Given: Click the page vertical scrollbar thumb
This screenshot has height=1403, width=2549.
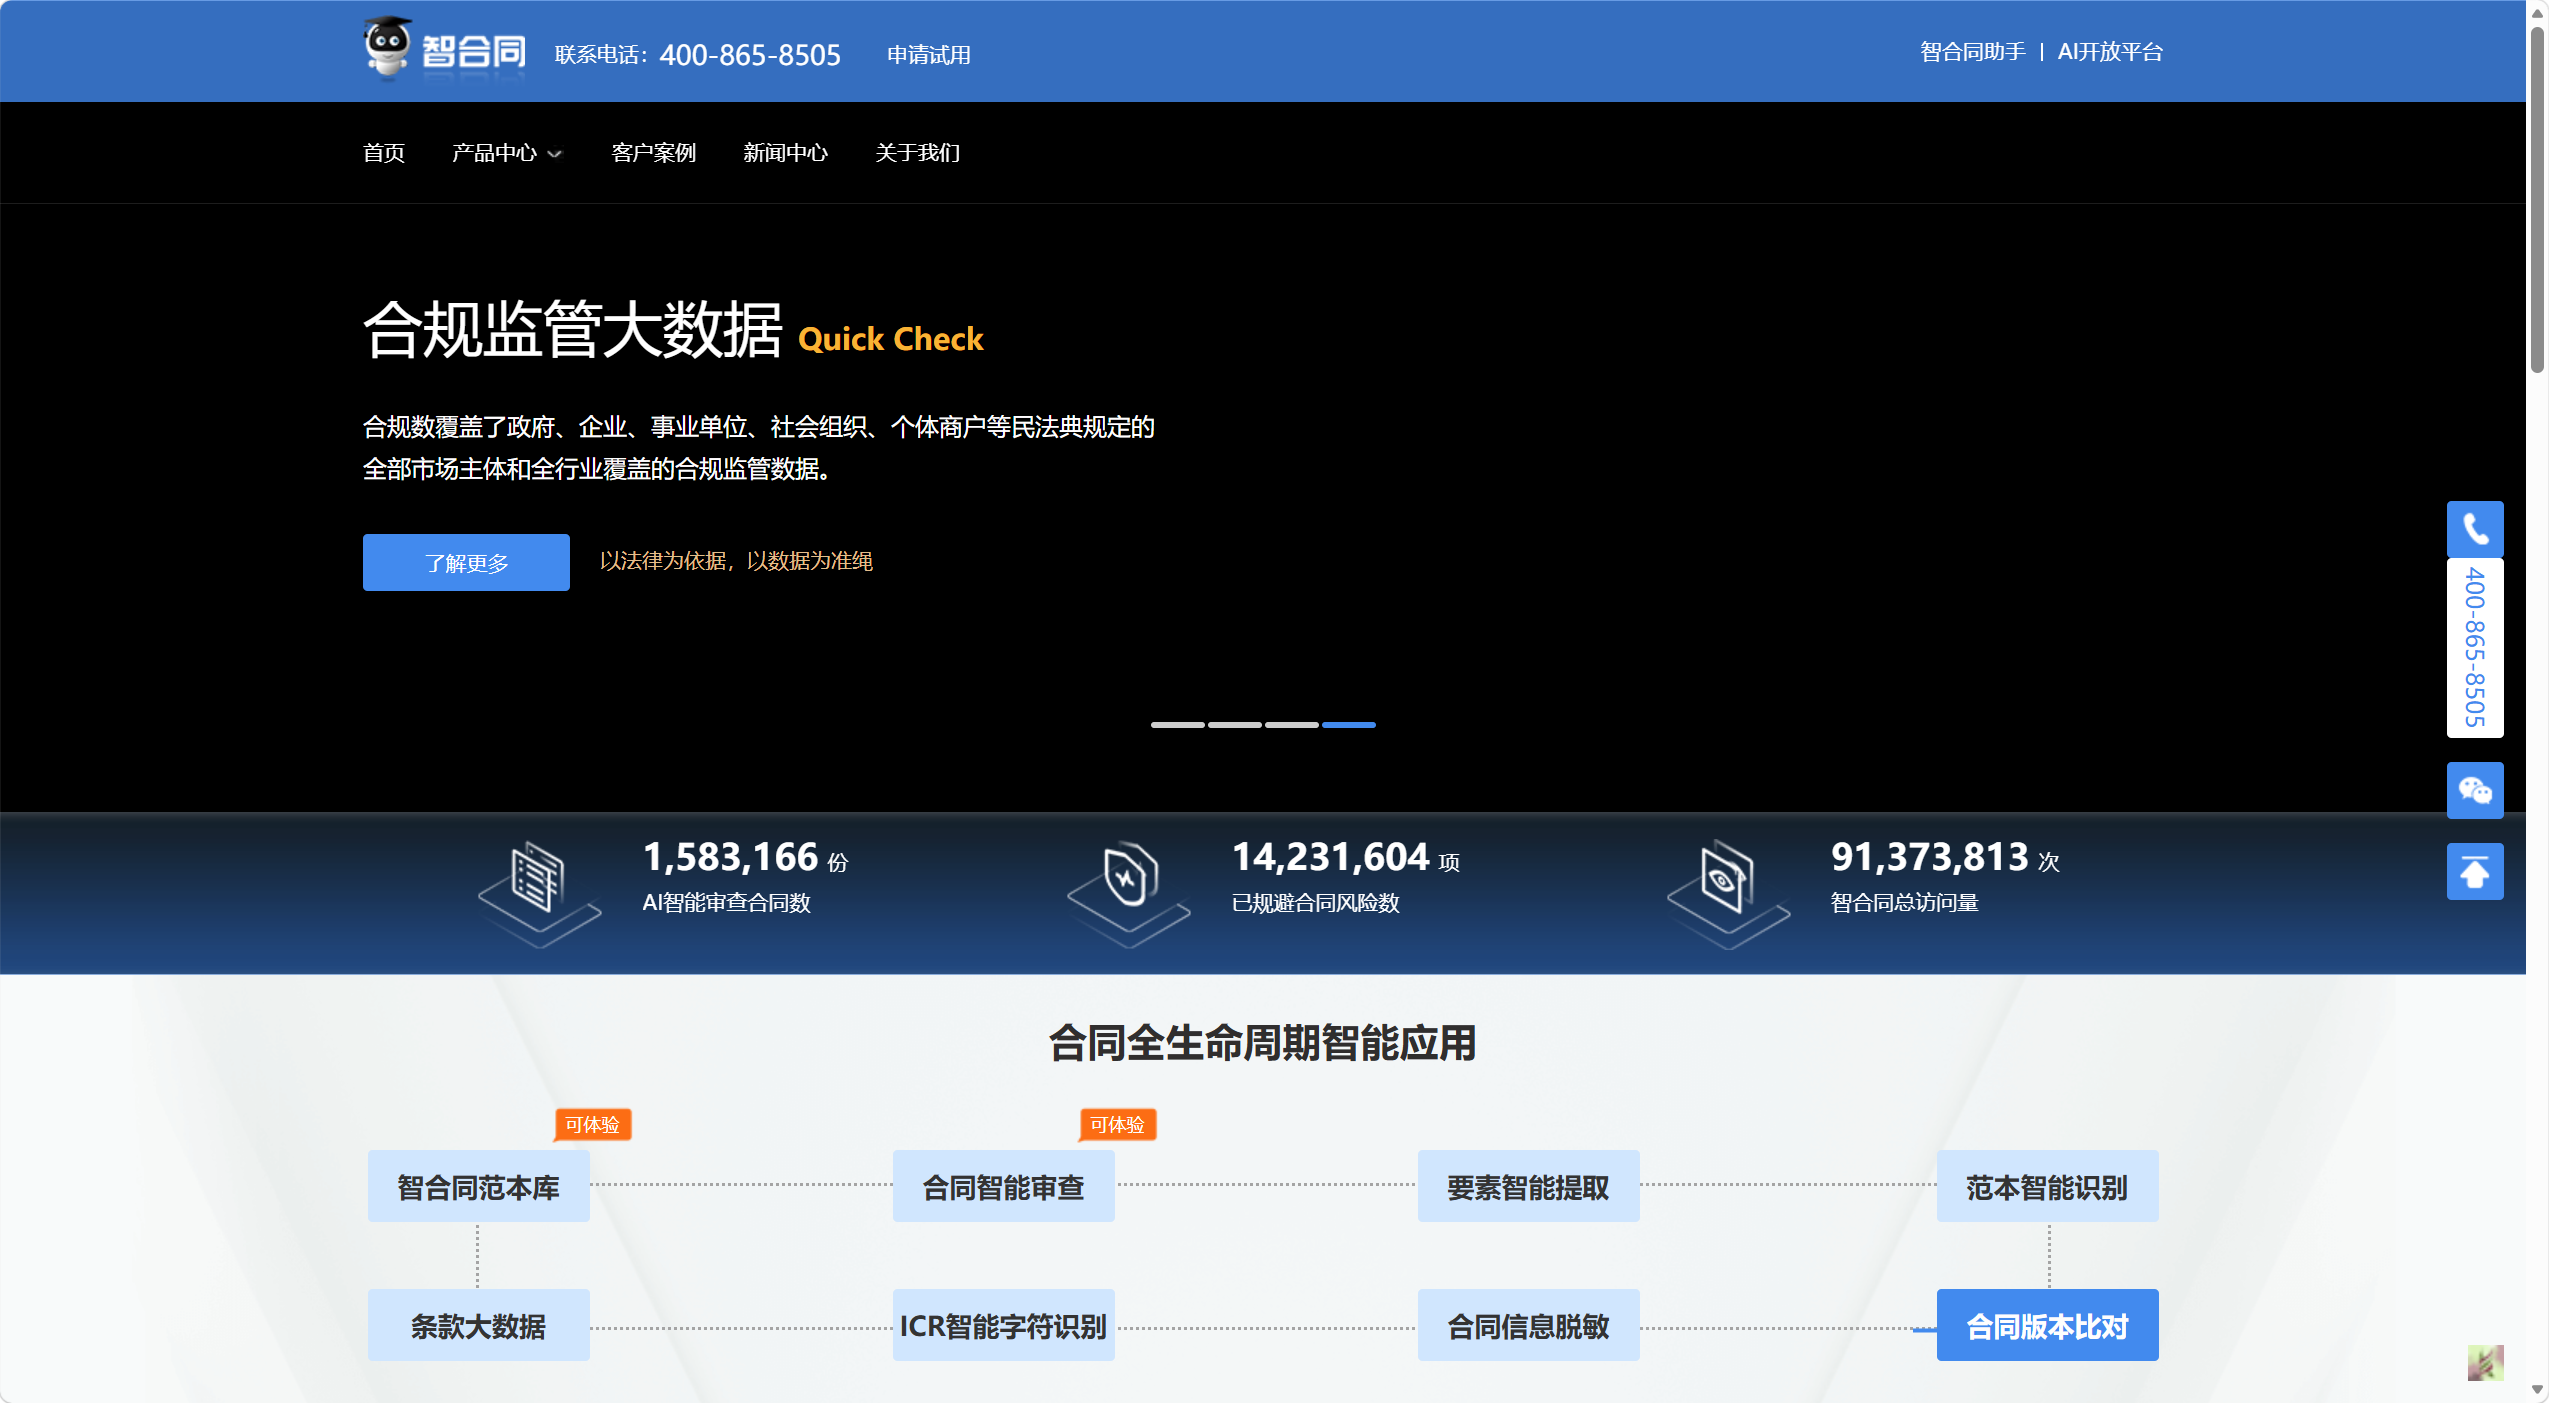Looking at the screenshot, I should coord(2537,200).
